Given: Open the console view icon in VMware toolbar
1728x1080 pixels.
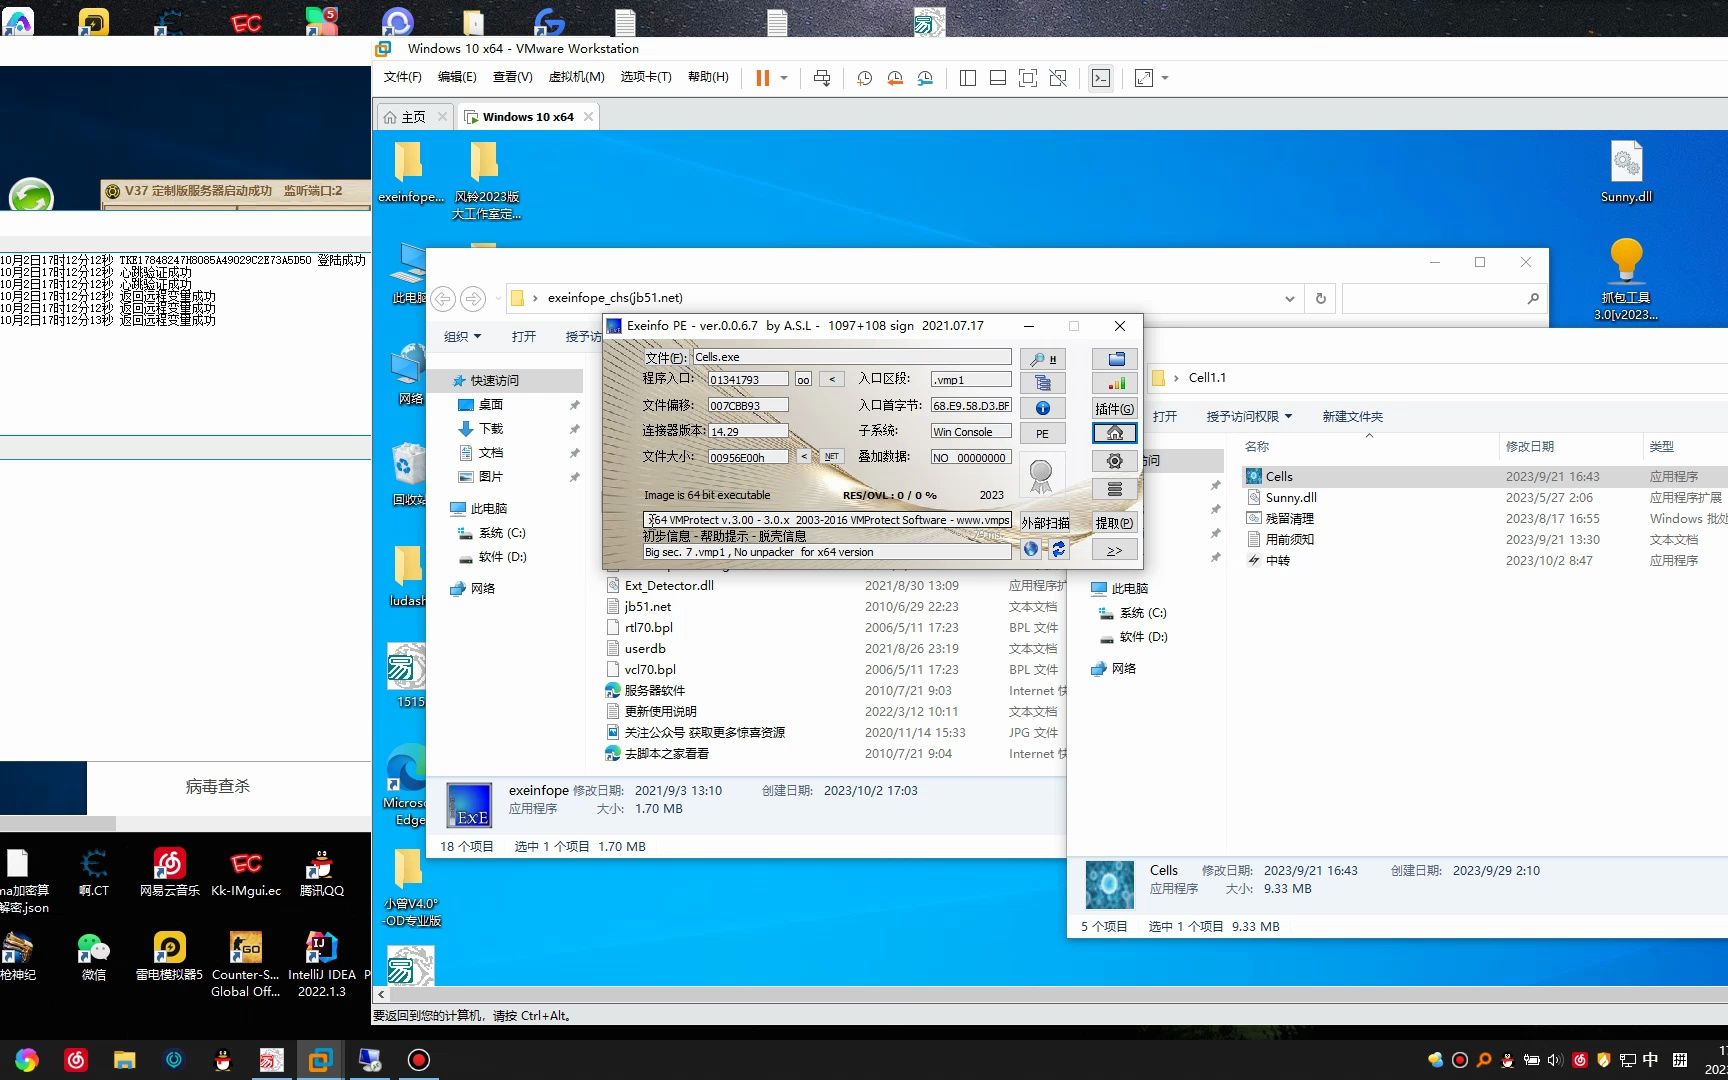Looking at the screenshot, I should (x=1101, y=78).
